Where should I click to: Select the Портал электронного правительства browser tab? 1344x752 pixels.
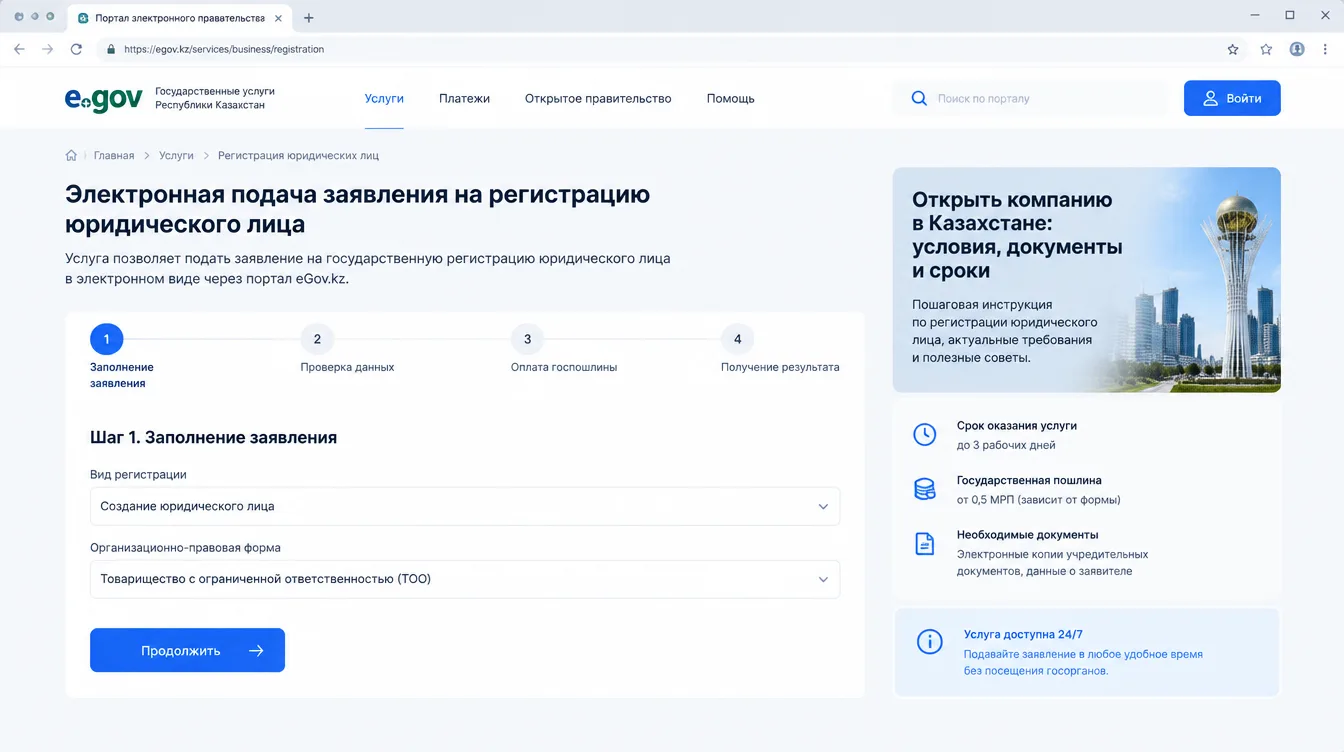click(180, 18)
